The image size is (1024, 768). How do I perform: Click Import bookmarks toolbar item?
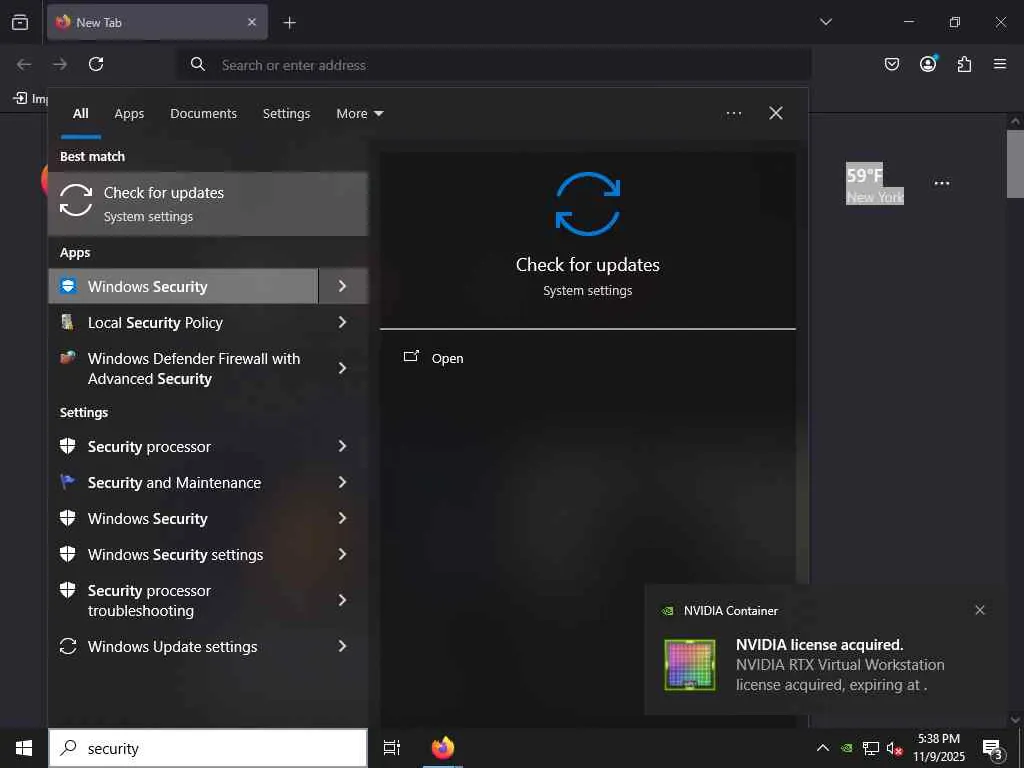30,98
